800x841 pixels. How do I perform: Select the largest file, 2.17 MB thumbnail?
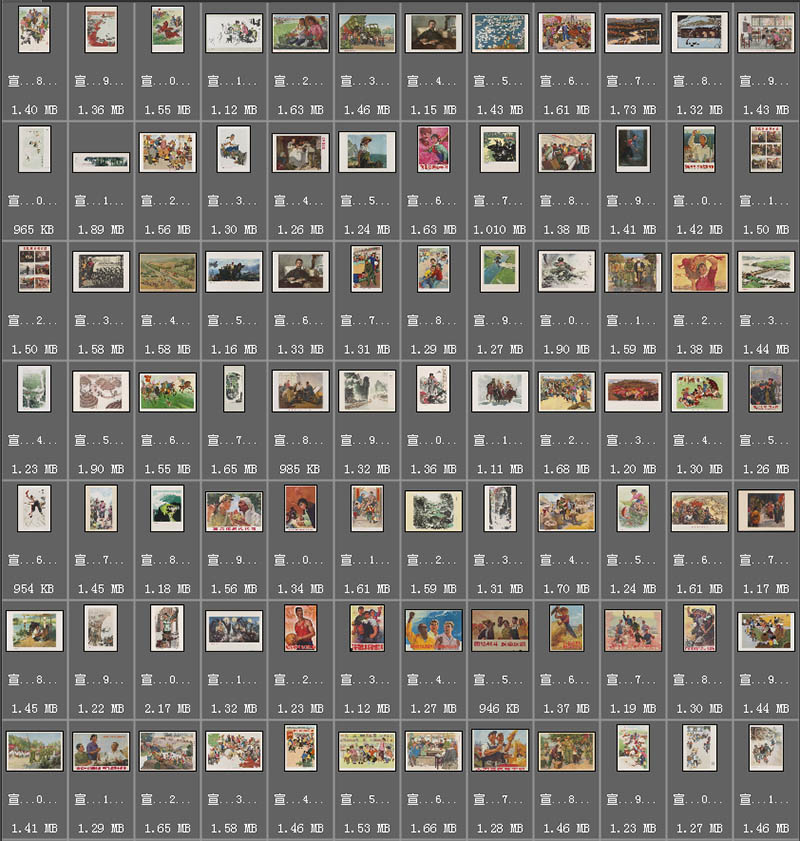click(x=167, y=628)
